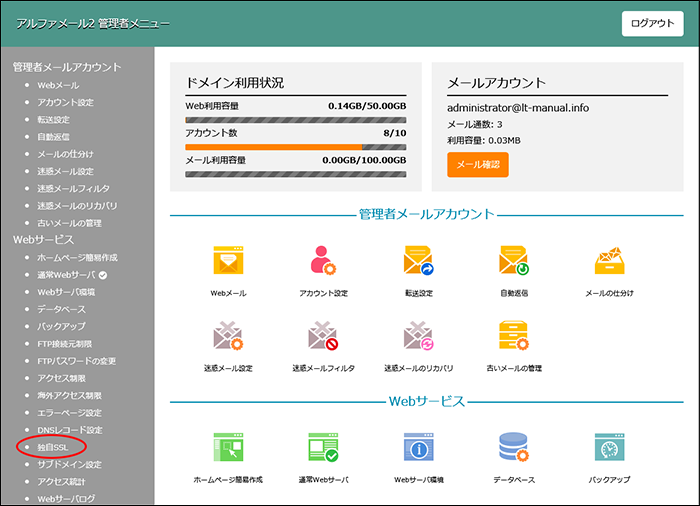Click the メール利用容量 usage bar

tap(296, 174)
